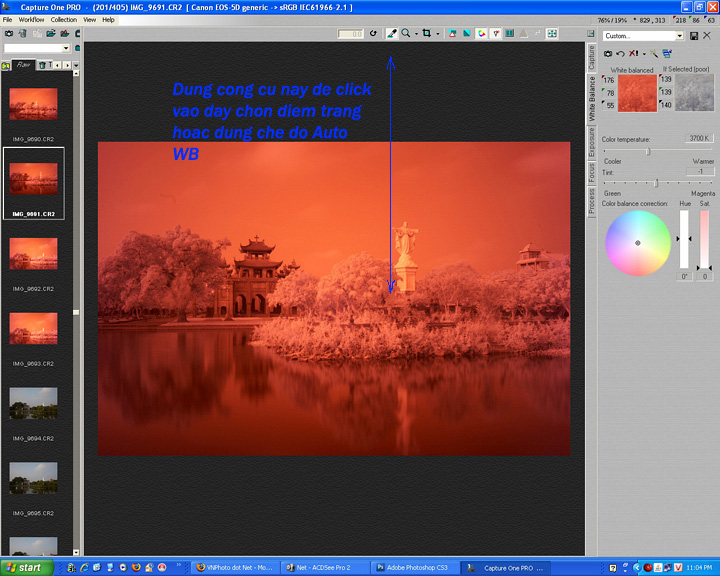The height and width of the screenshot is (576, 720).
Task: Toggle the color wheel view button in toolbar
Action: click(x=482, y=33)
